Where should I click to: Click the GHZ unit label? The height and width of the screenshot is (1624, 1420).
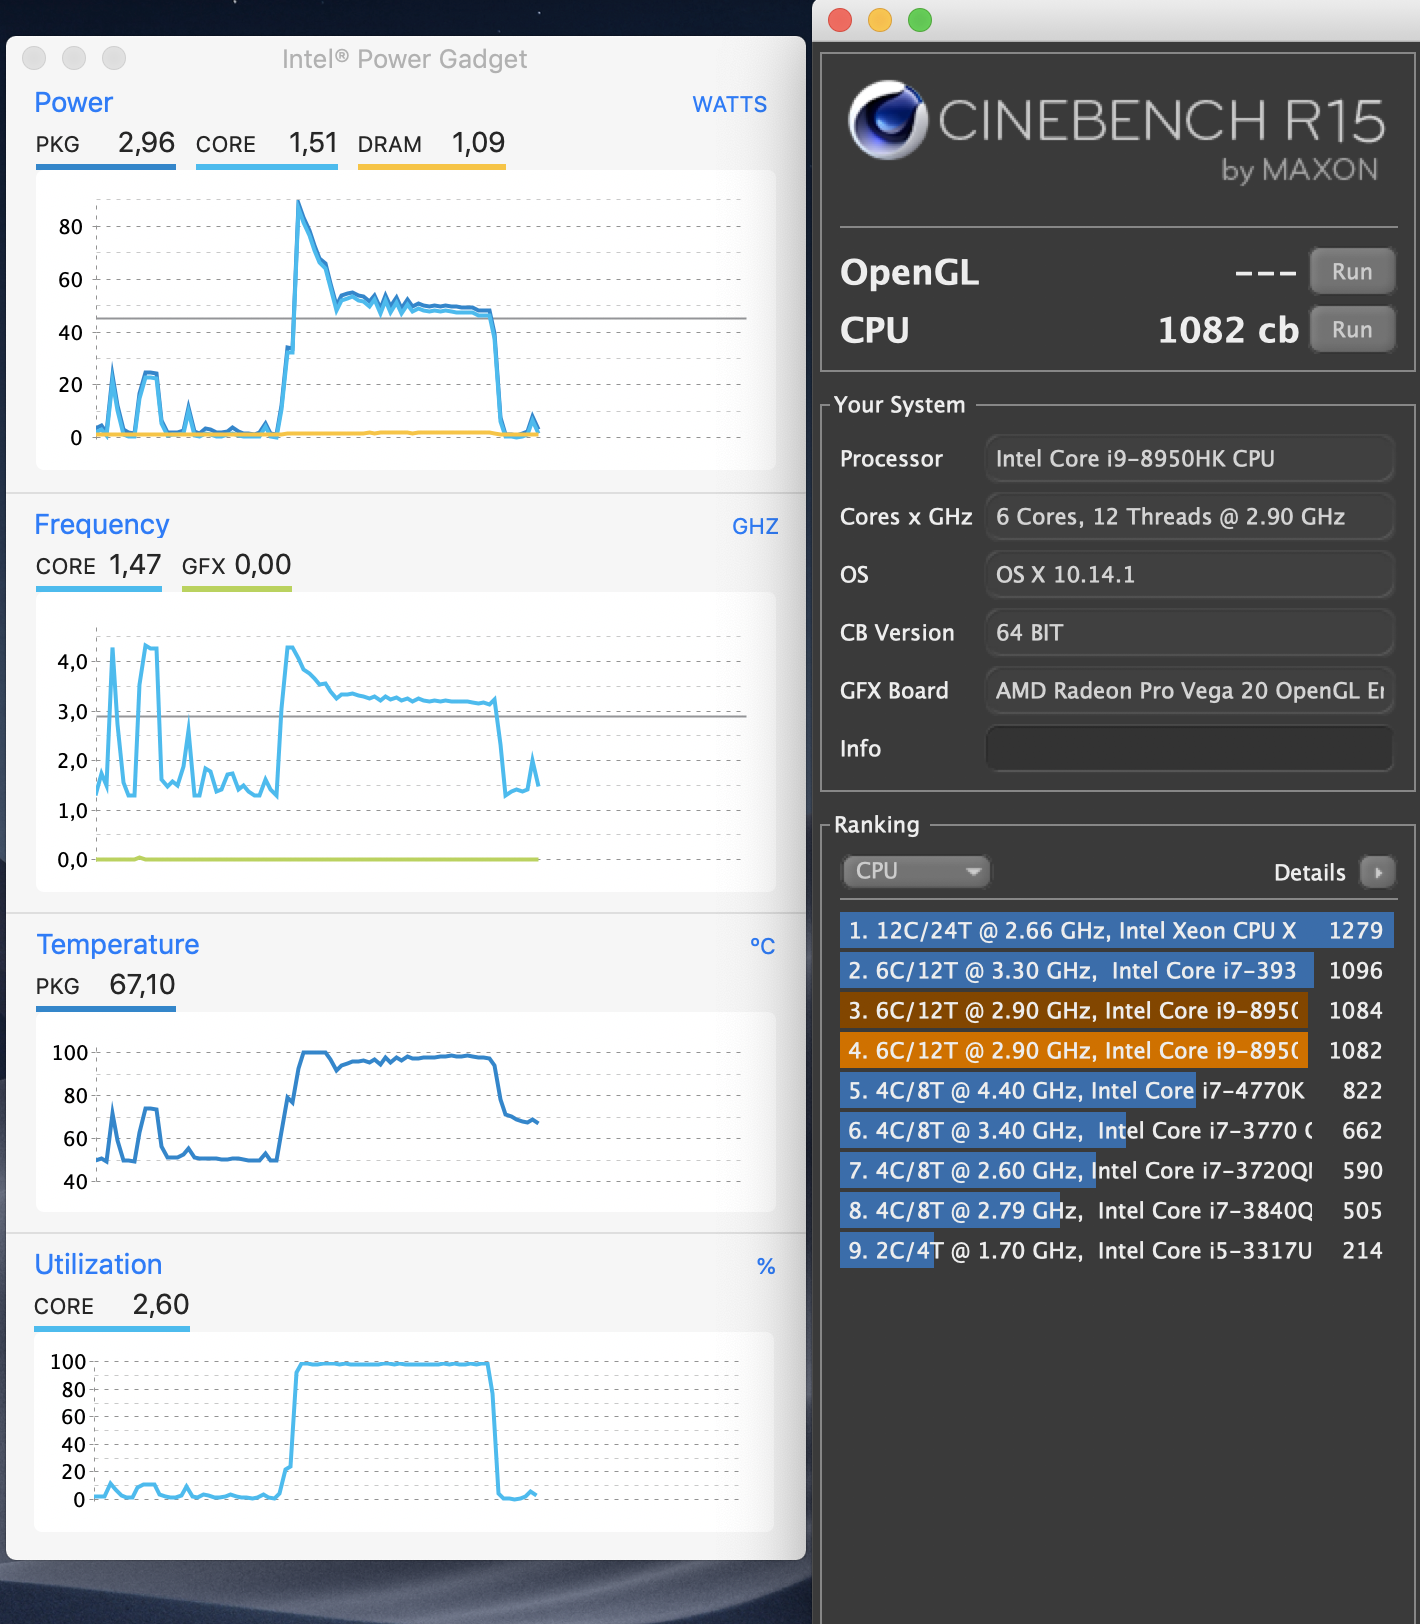point(755,526)
